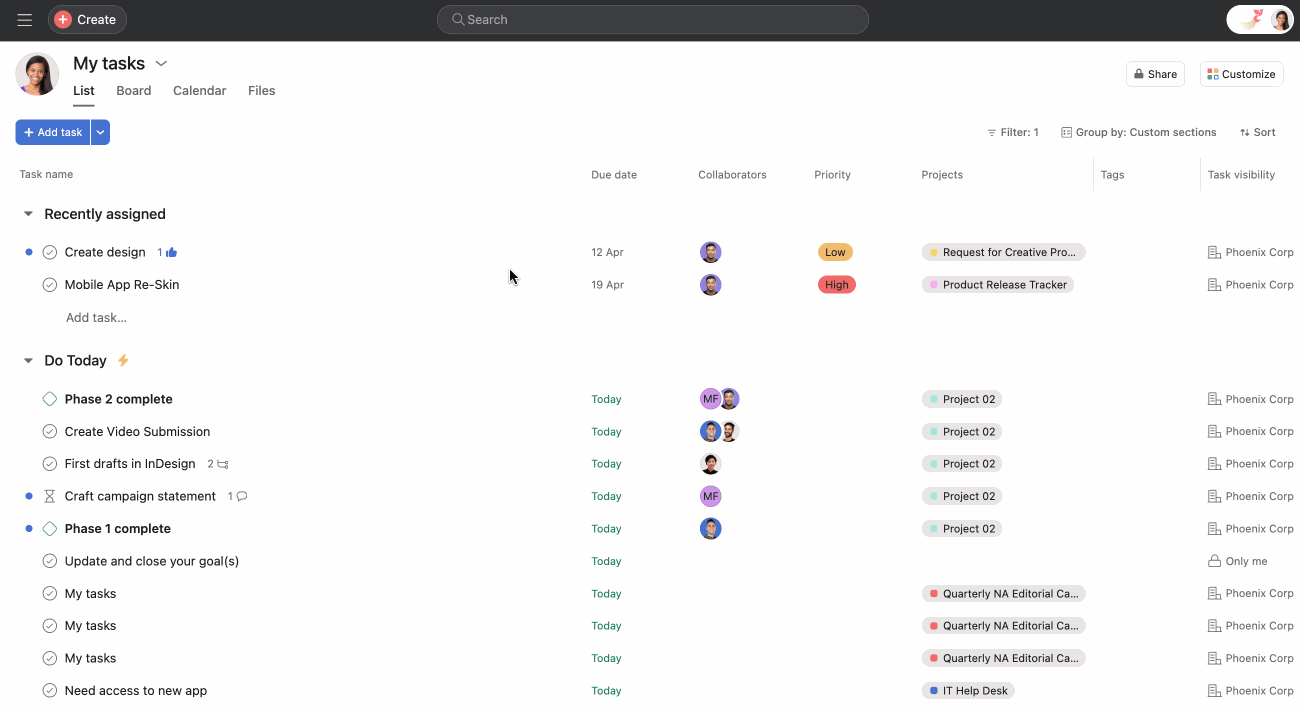Click the profile avatar in the top right
The image size is (1300, 710).
1280,20
